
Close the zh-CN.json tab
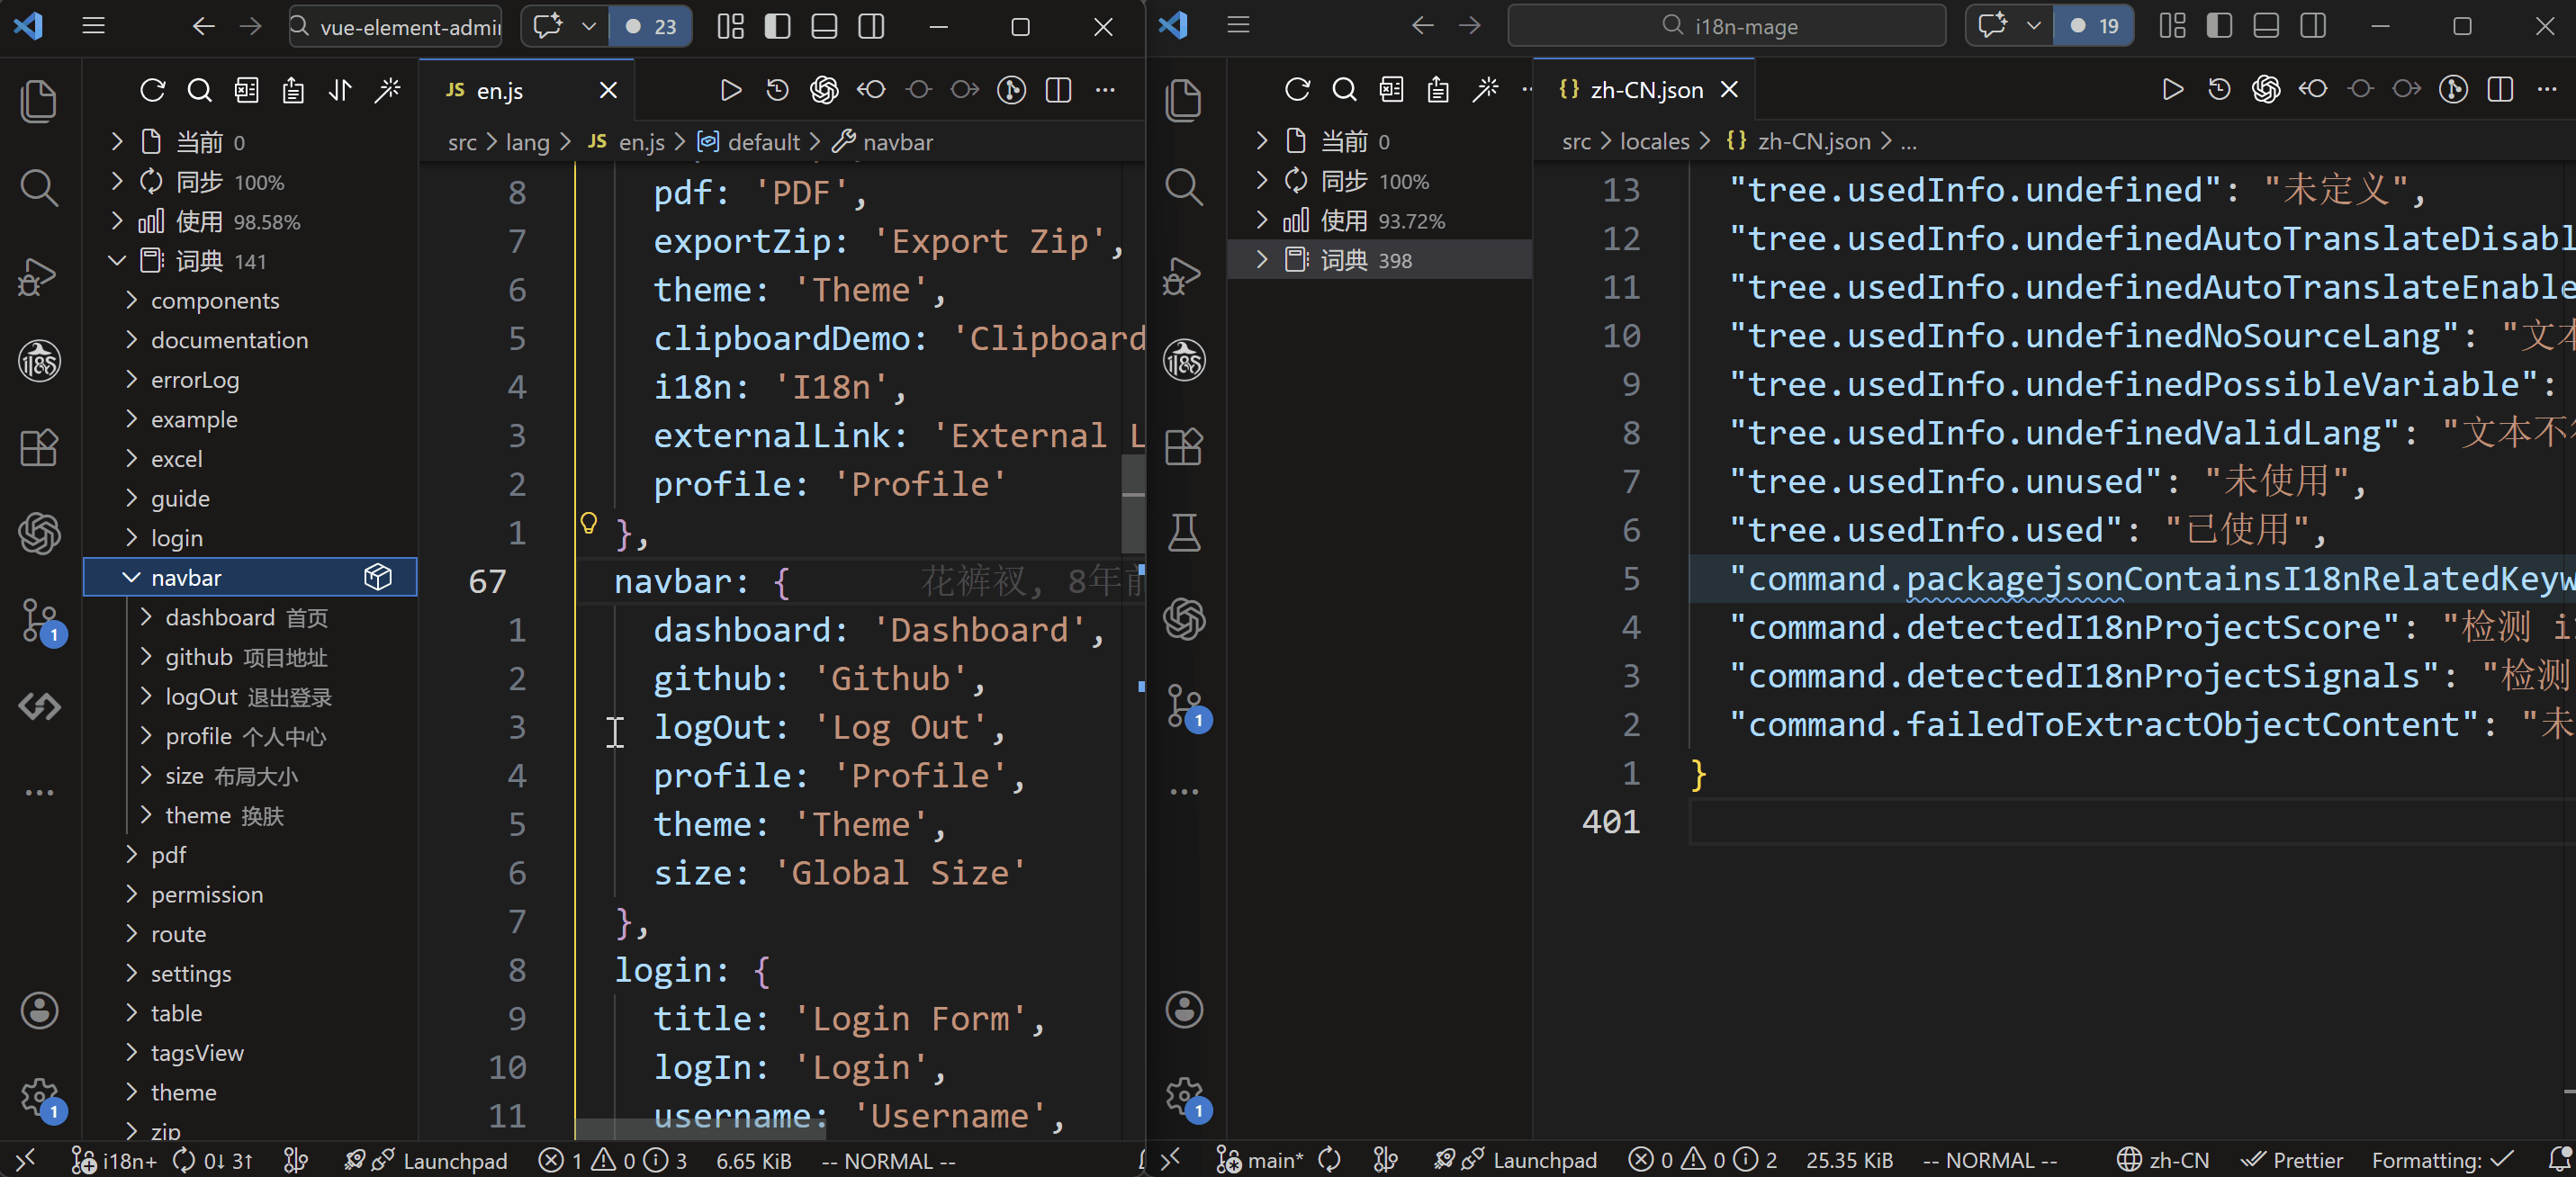tap(1729, 90)
